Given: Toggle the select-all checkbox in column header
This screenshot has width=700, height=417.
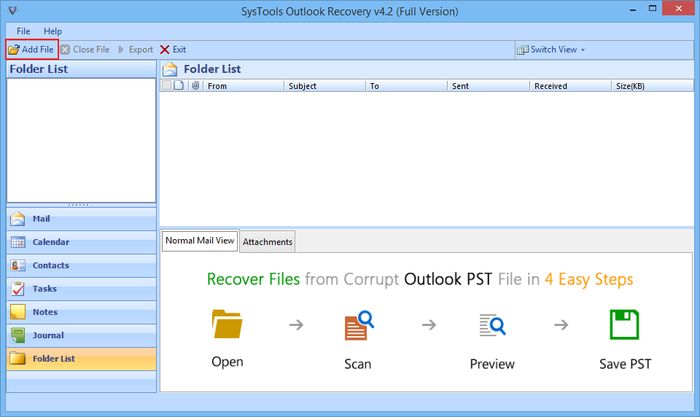Looking at the screenshot, I should [x=166, y=86].
